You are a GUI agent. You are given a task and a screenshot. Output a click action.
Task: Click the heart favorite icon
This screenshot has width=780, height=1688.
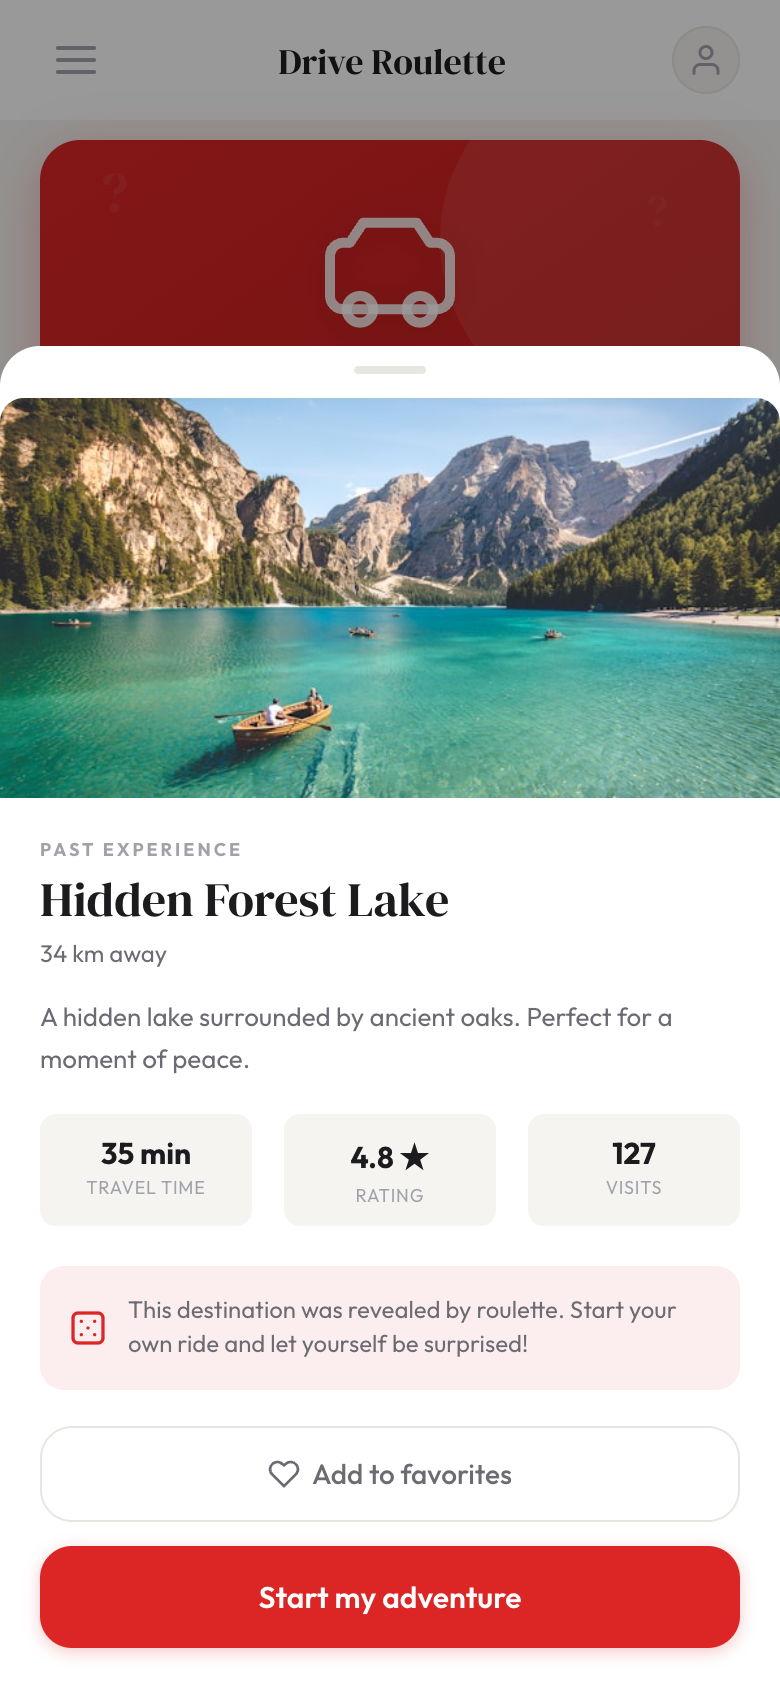click(284, 1474)
